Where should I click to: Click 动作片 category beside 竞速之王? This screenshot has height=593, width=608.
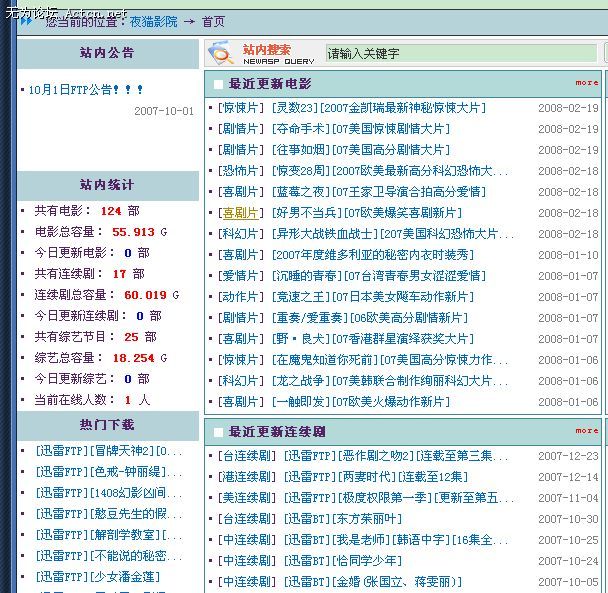(240, 297)
